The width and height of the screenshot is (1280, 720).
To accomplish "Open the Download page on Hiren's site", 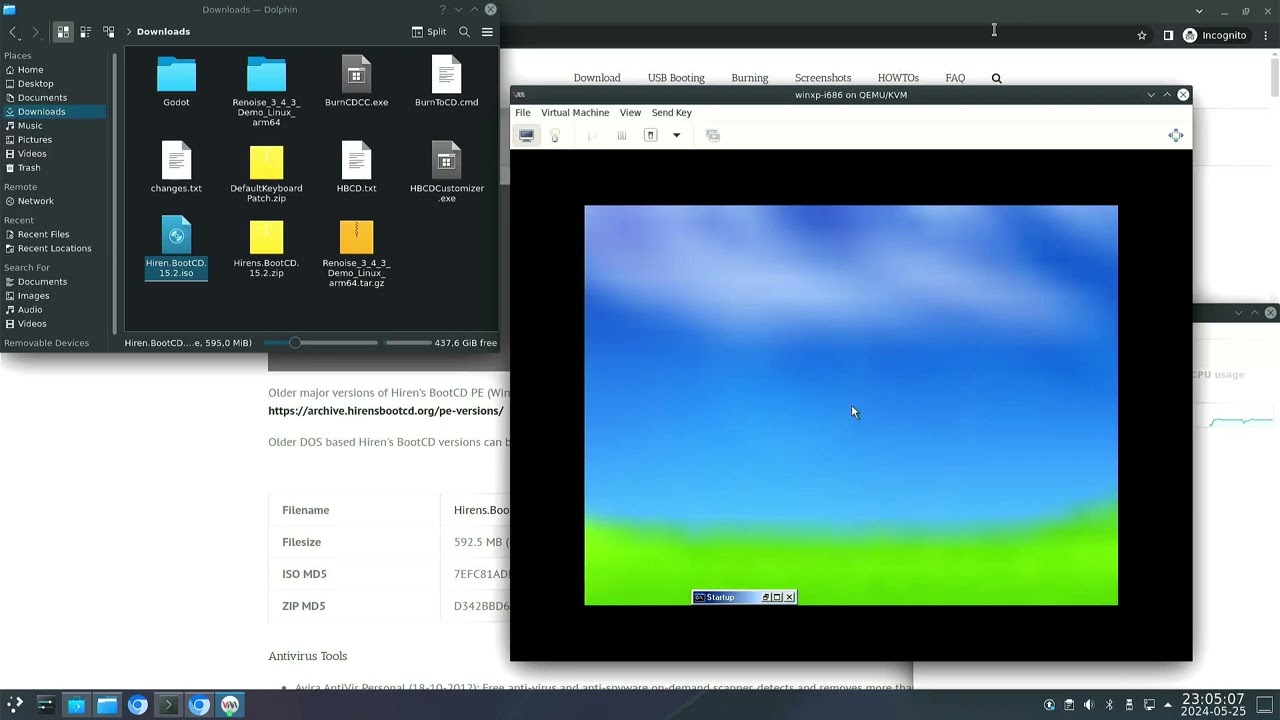I will [x=597, y=78].
